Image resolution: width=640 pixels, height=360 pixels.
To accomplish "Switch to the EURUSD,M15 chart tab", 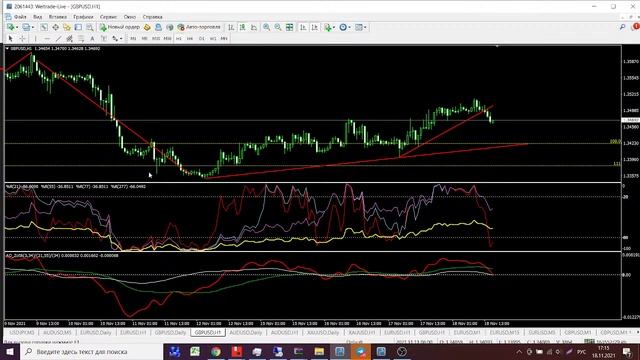I will [x=504, y=333].
